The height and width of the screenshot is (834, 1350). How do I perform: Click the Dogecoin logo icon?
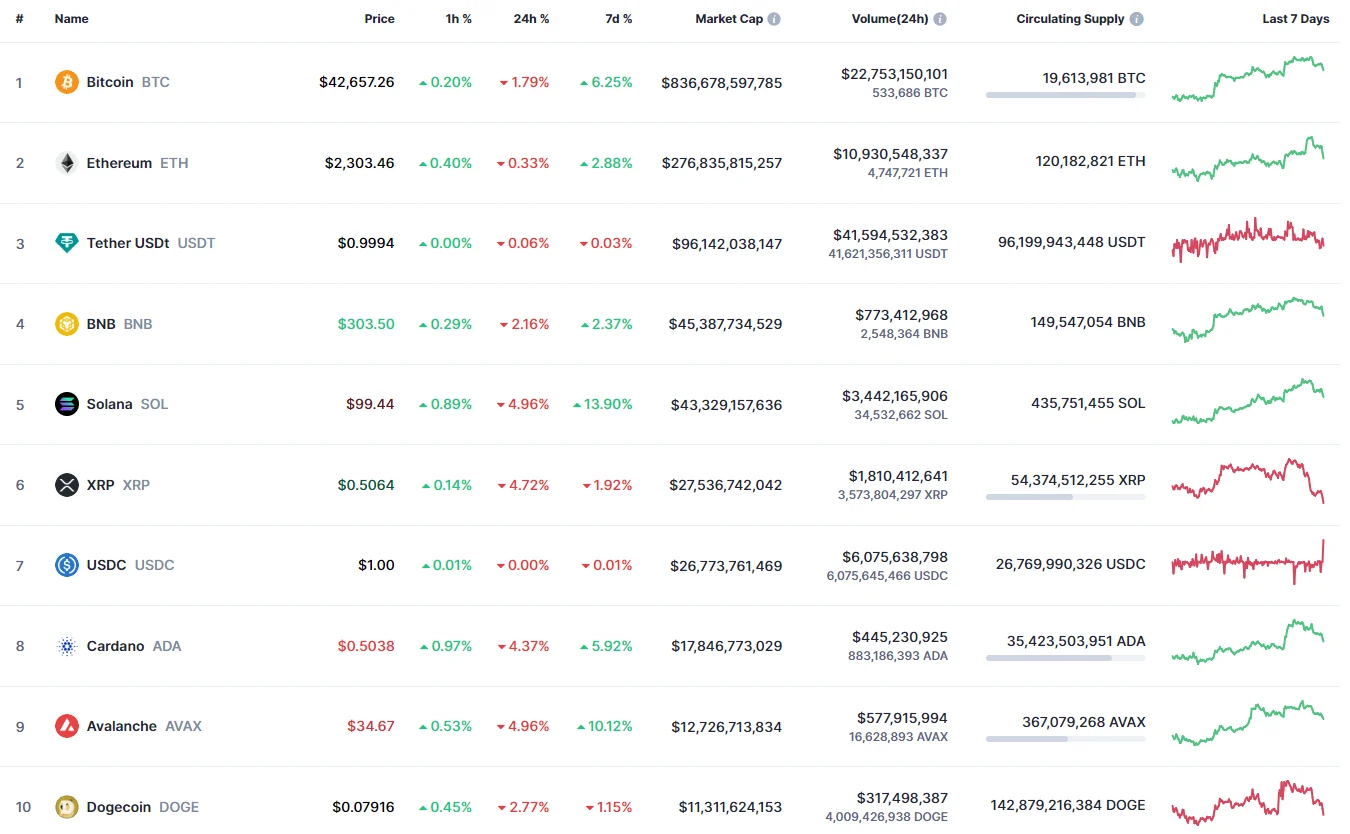pyautogui.click(x=66, y=807)
